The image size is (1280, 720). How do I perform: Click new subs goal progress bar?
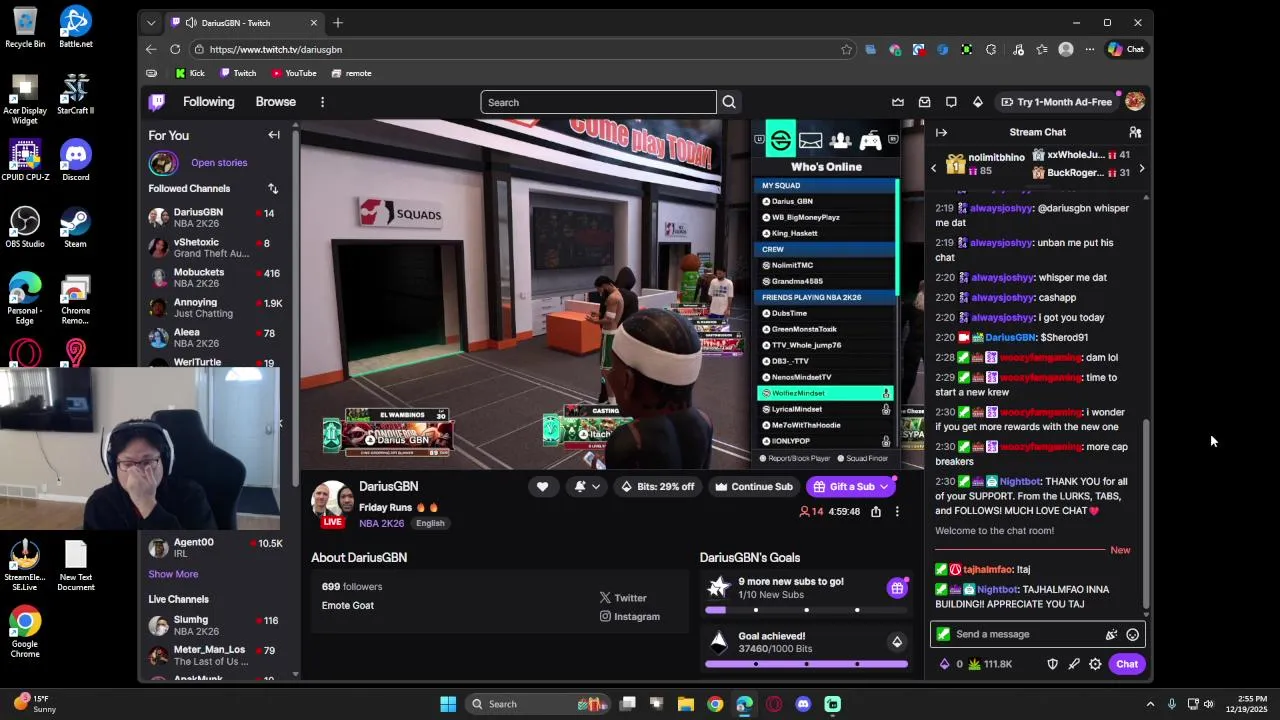click(806, 610)
